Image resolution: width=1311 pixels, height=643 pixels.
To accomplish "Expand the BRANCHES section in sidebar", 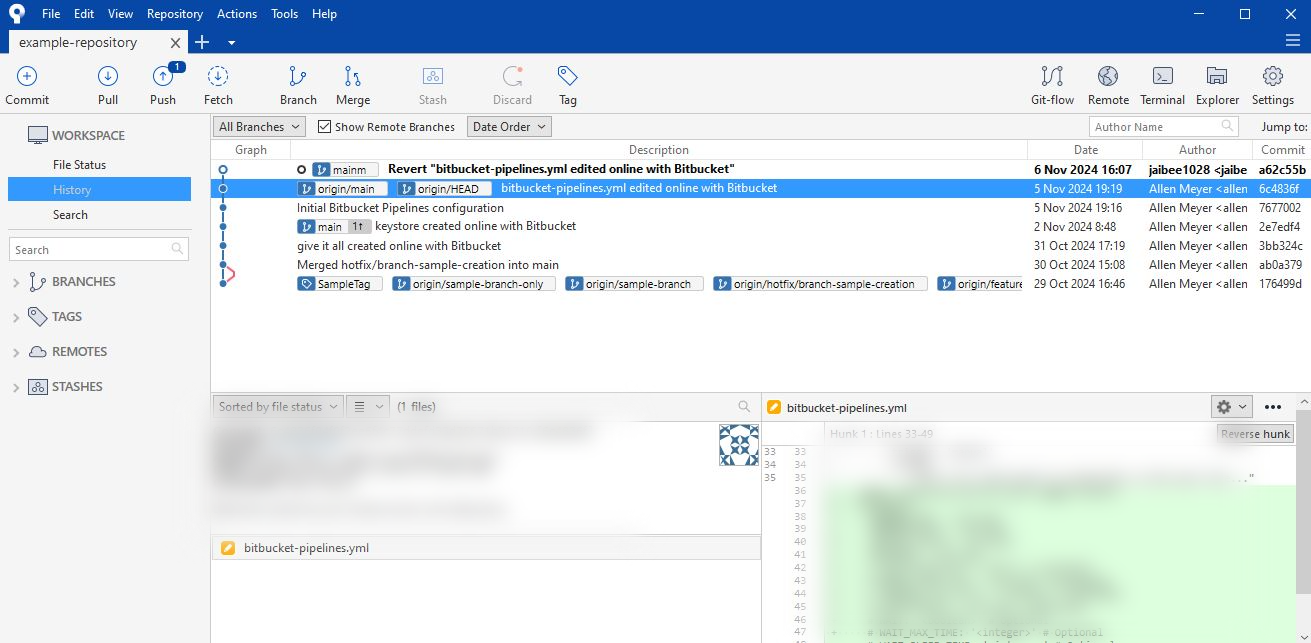I will [16, 283].
